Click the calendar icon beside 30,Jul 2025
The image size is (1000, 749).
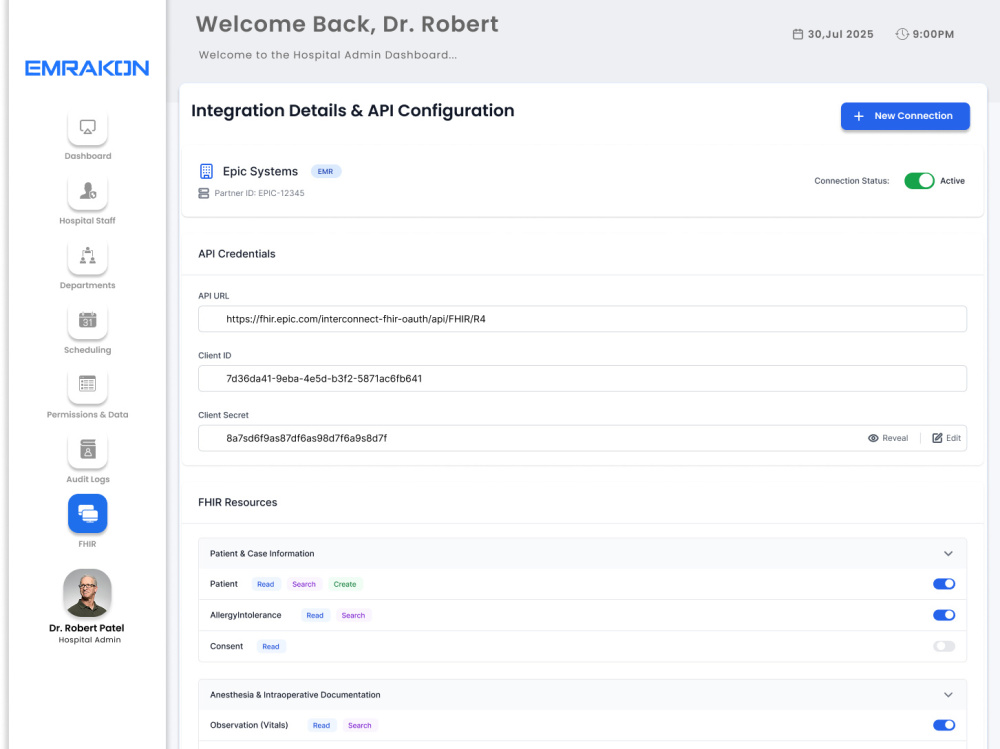[798, 34]
